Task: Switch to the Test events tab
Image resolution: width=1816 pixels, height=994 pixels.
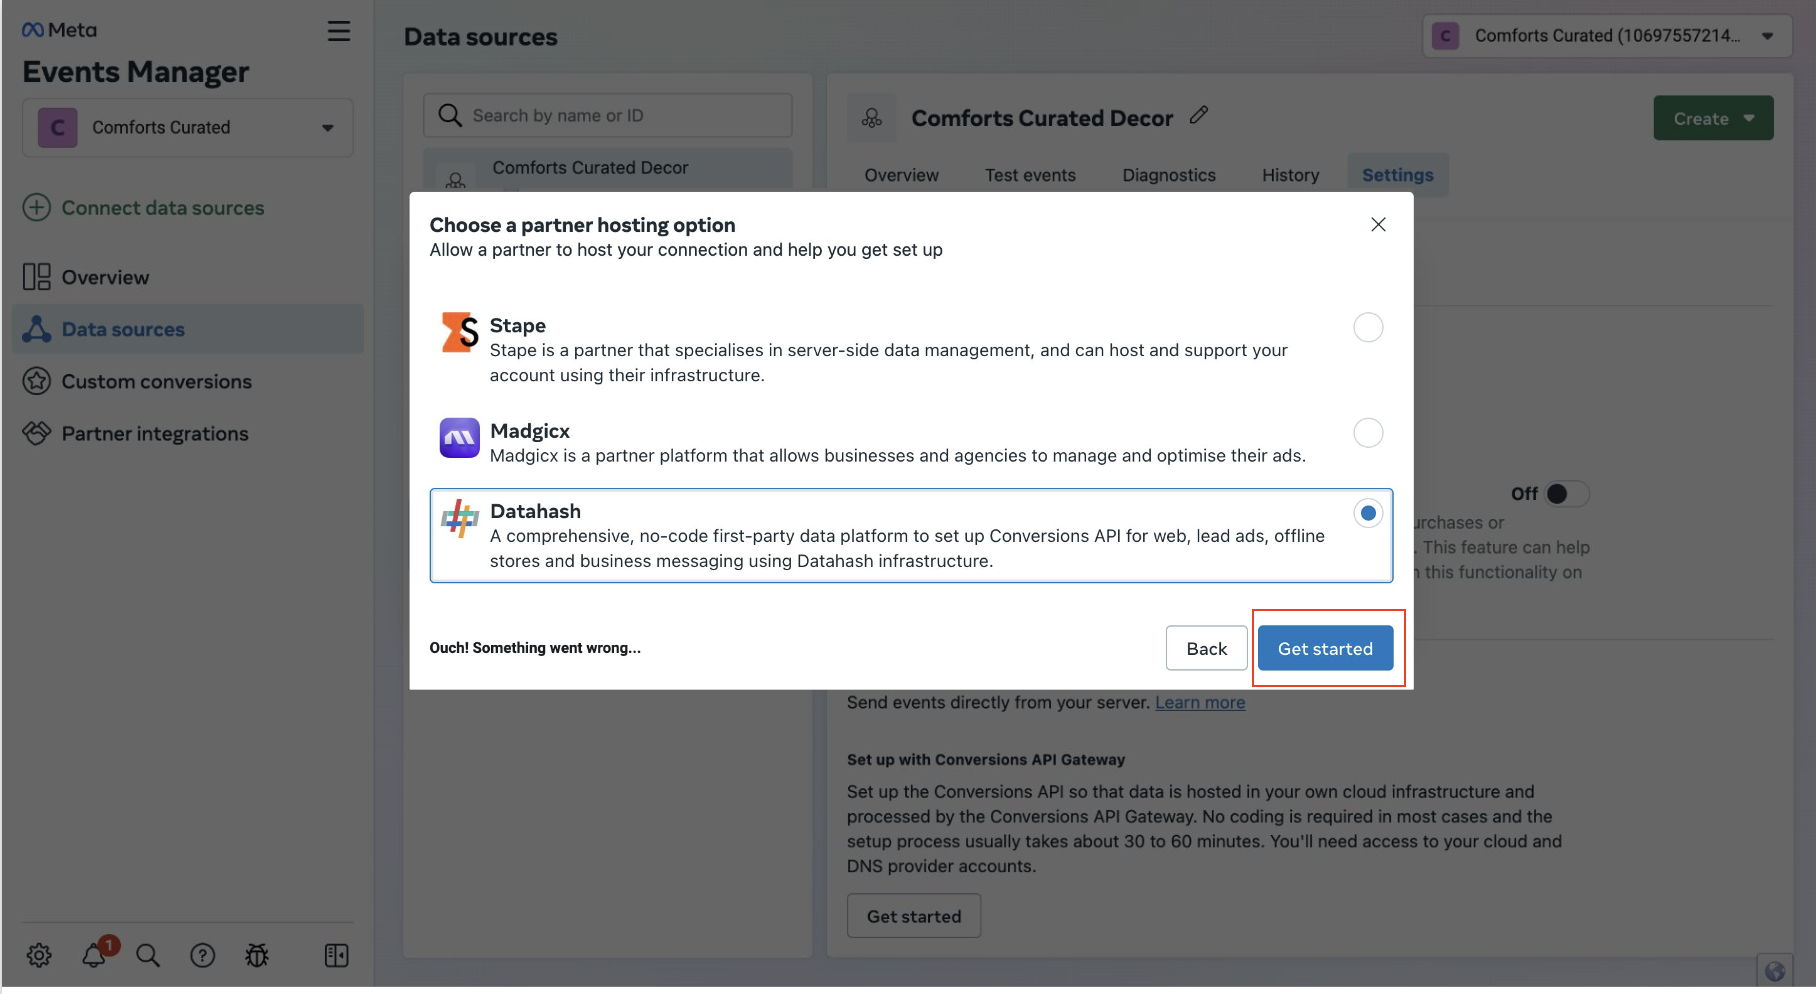Action: pyautogui.click(x=1030, y=175)
